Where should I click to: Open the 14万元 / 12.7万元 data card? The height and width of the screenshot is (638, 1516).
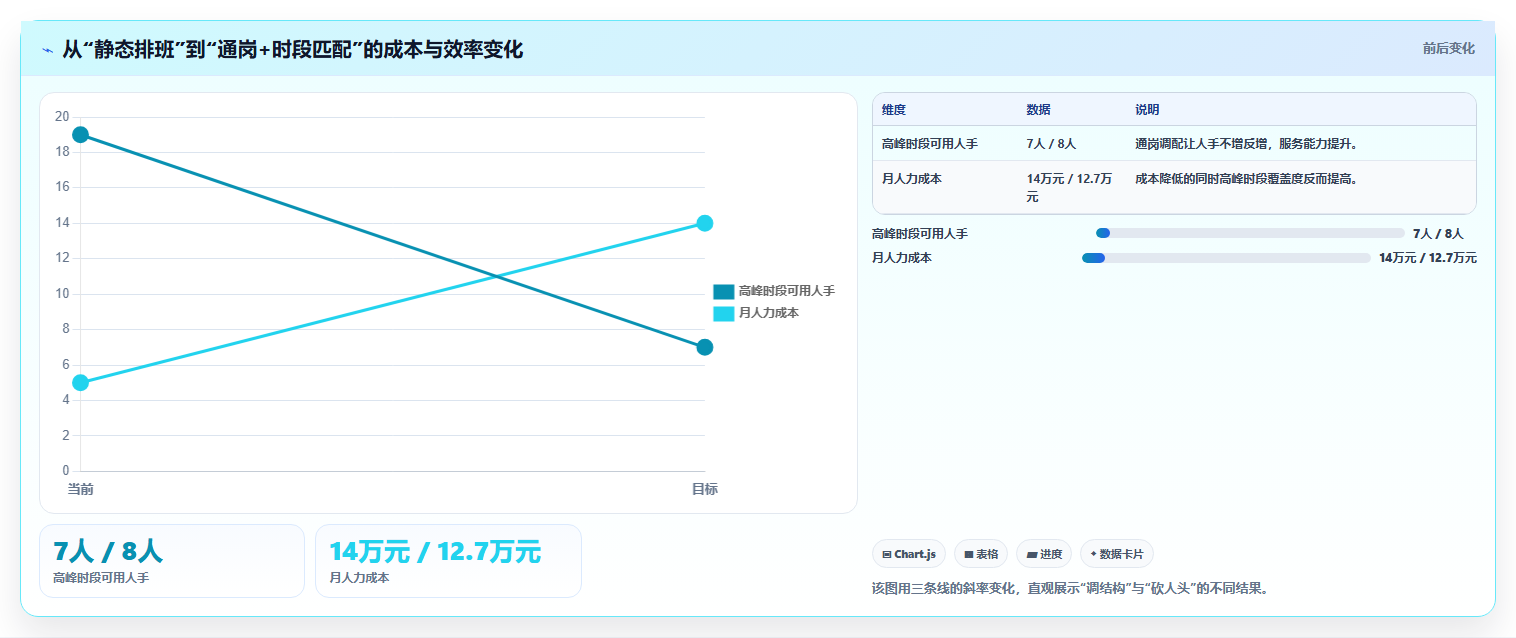[x=448, y=561]
